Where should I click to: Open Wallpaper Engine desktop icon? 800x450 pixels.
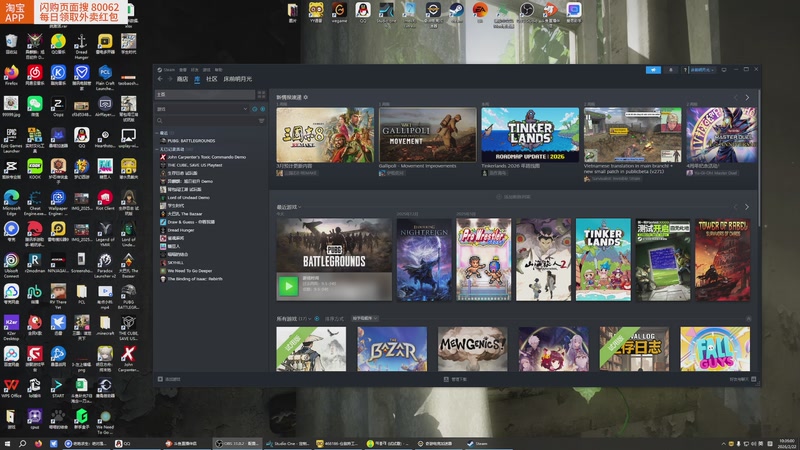coord(58,202)
